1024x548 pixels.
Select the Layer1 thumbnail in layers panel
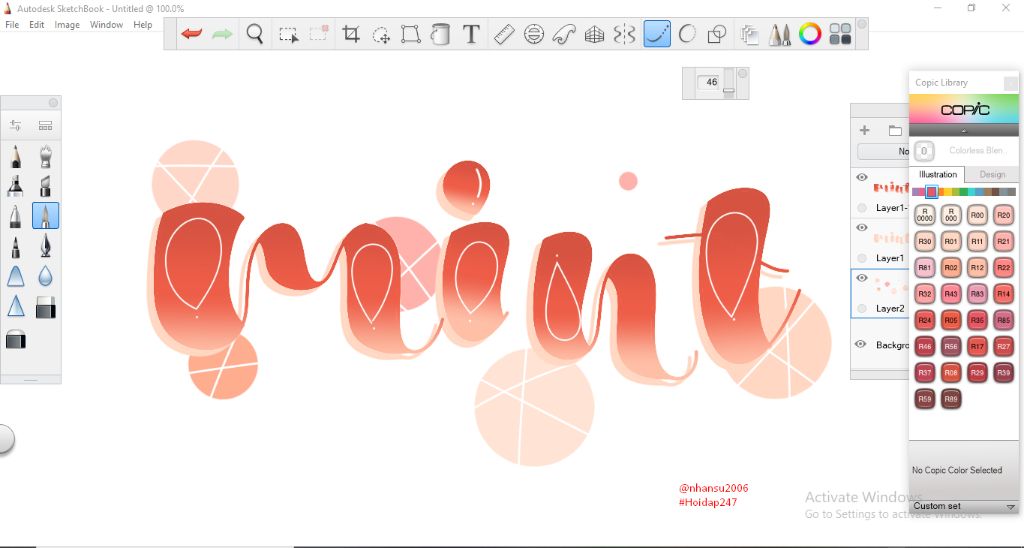click(x=891, y=238)
